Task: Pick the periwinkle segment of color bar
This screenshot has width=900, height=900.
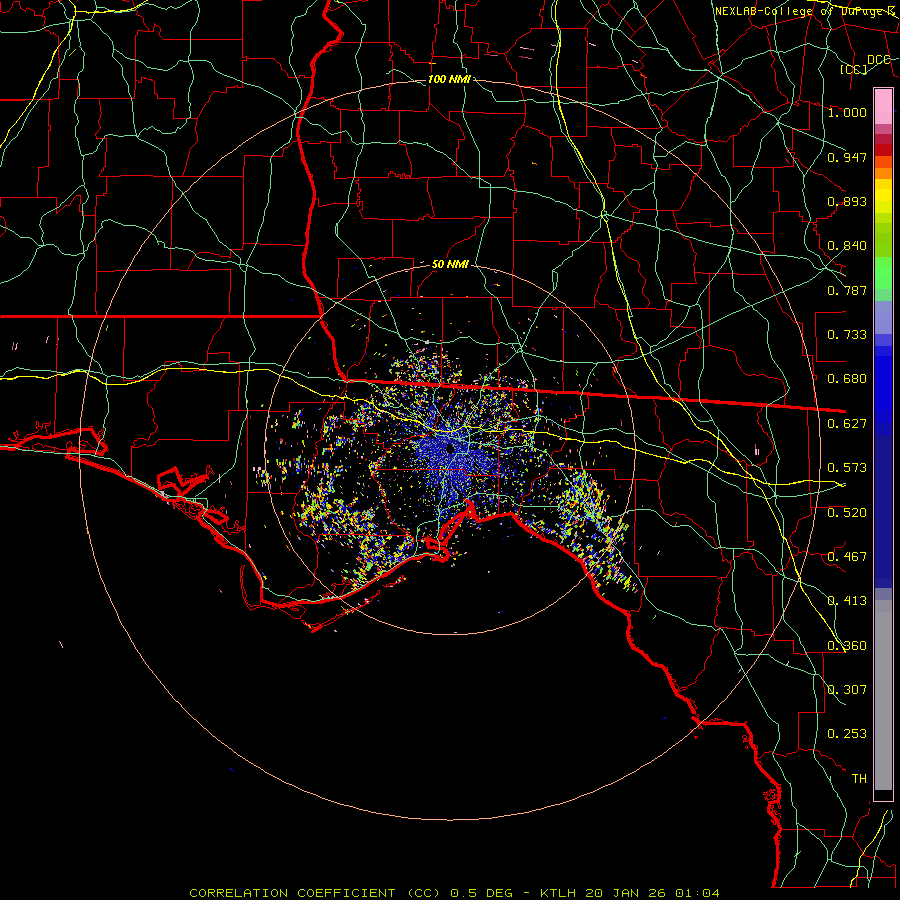Action: coord(883,317)
